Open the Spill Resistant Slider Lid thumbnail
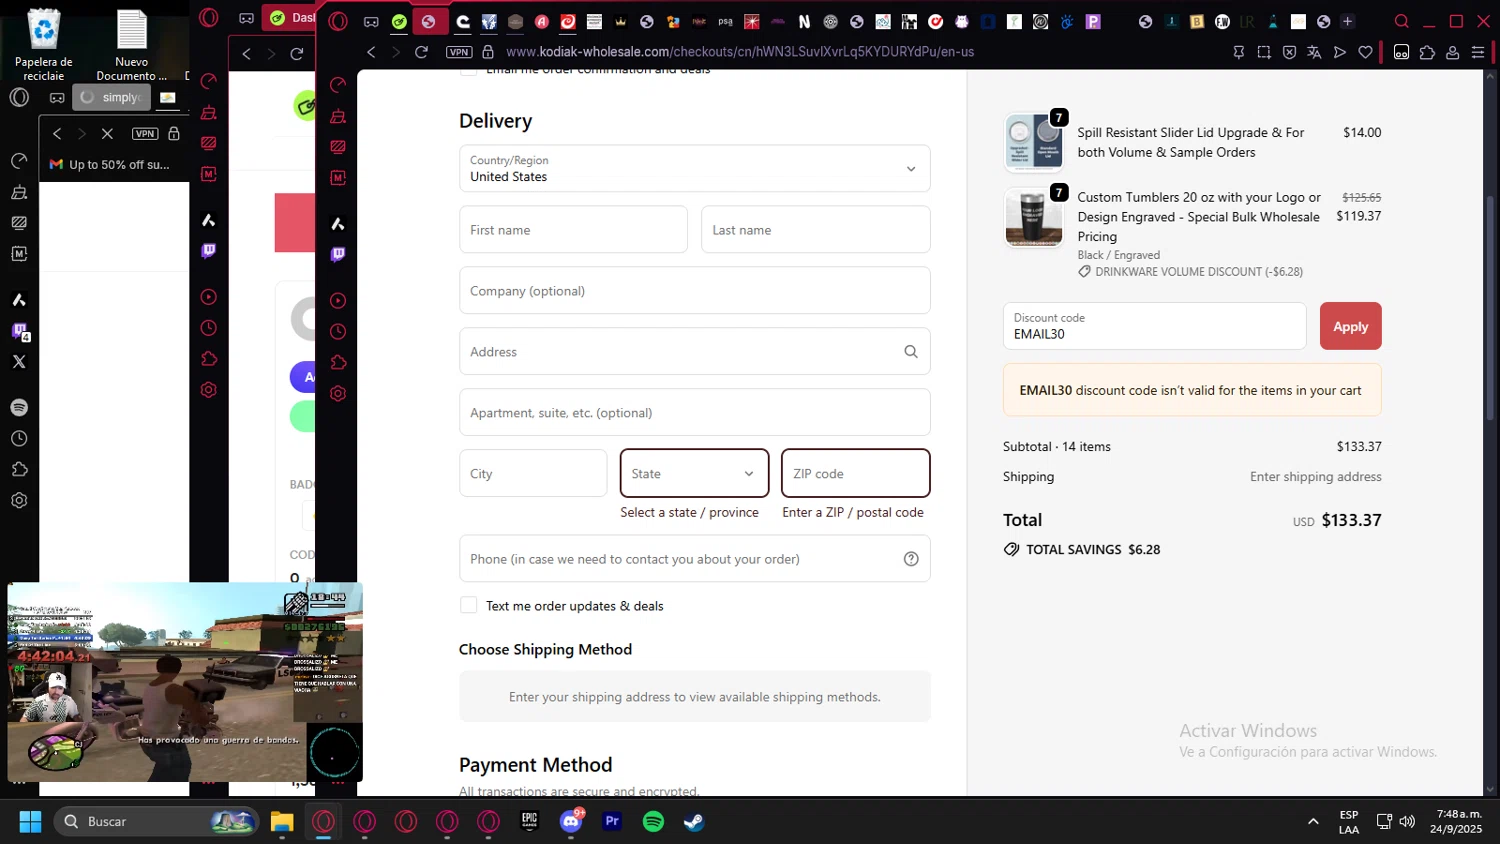1500x844 pixels. (1033, 142)
